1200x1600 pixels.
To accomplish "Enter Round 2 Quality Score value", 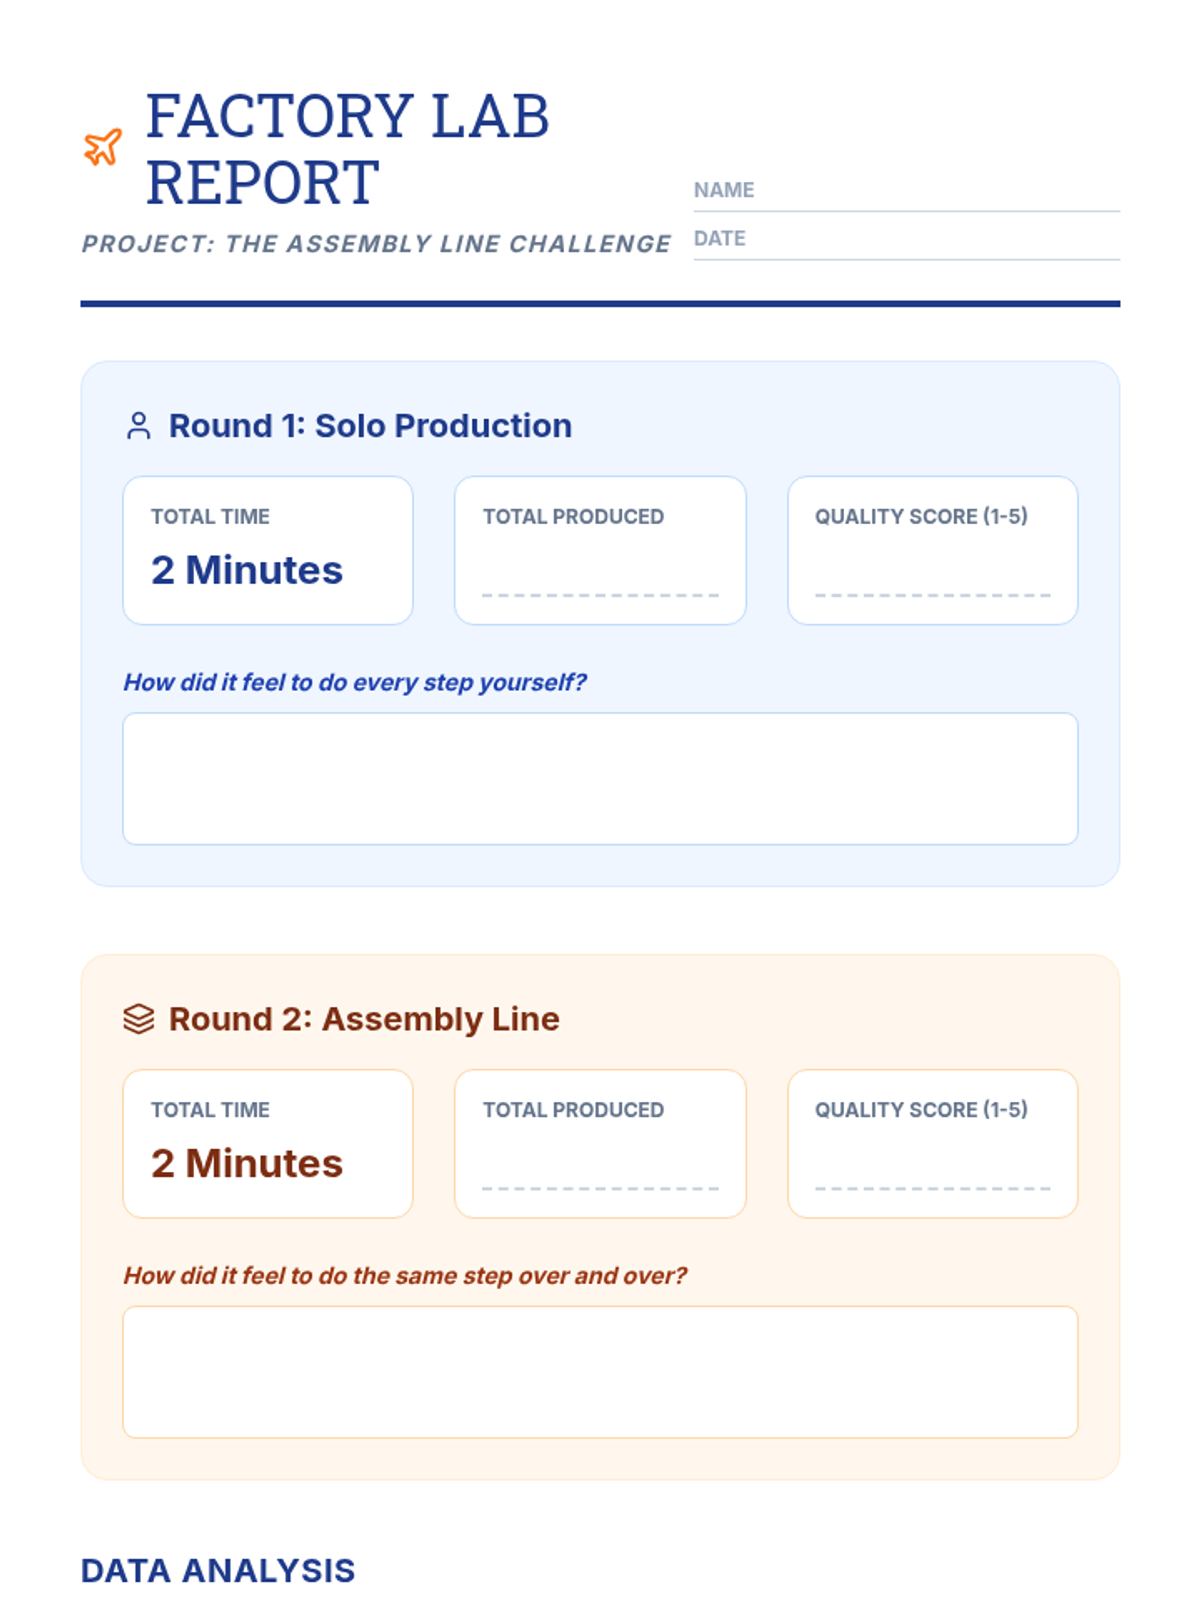I will pos(932,1170).
